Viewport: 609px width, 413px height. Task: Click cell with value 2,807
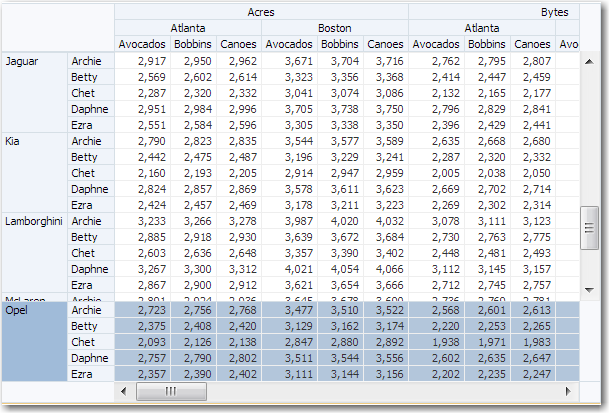click(x=533, y=61)
